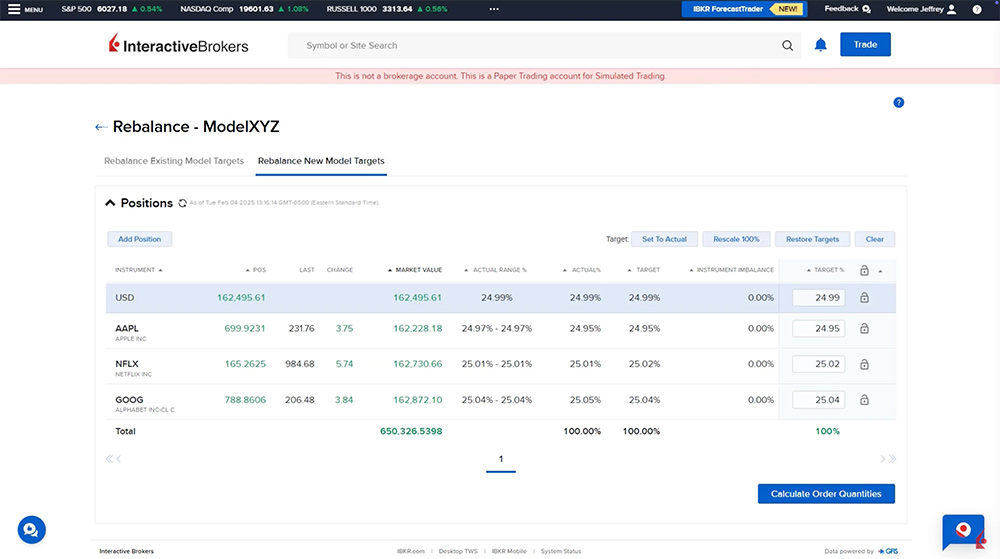Click the top-bar help question mark
This screenshot has width=1000, height=559.
click(x=977, y=9)
